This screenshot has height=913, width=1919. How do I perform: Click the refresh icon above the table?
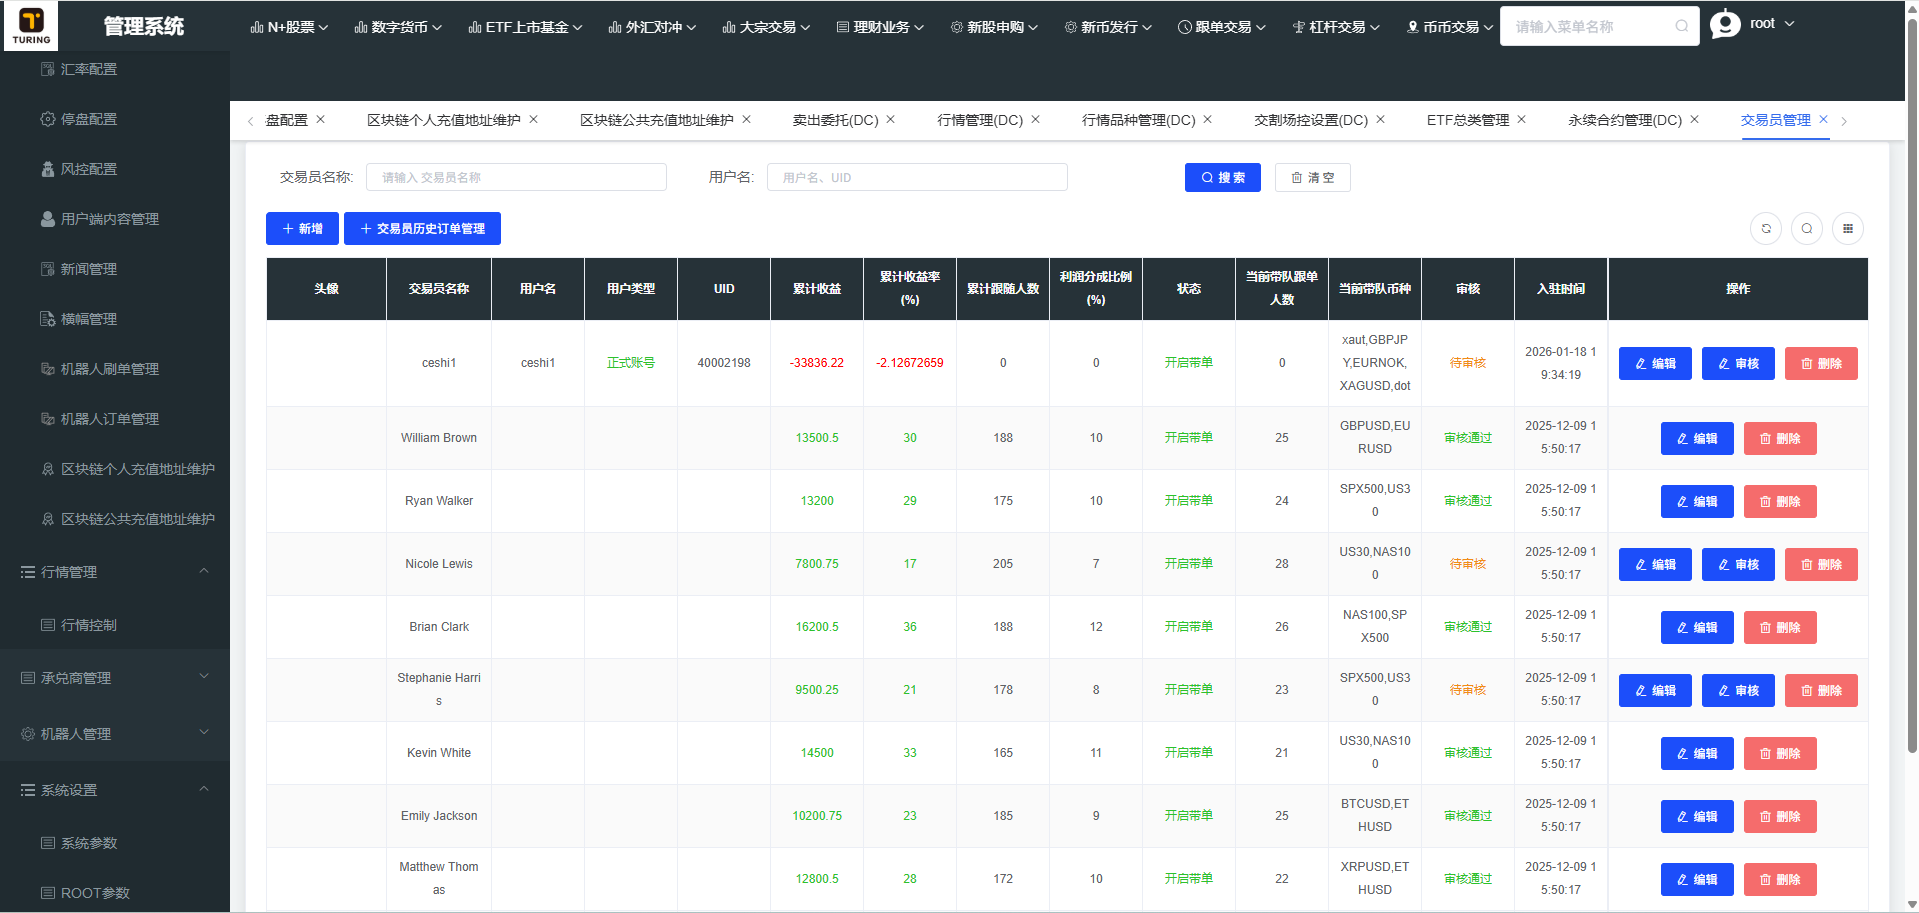tap(1766, 229)
